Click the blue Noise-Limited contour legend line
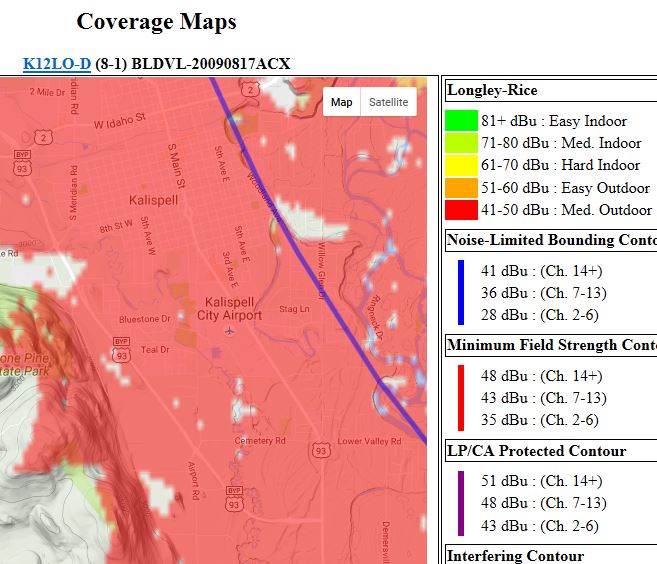The image size is (657, 564). pyautogui.click(x=461, y=292)
